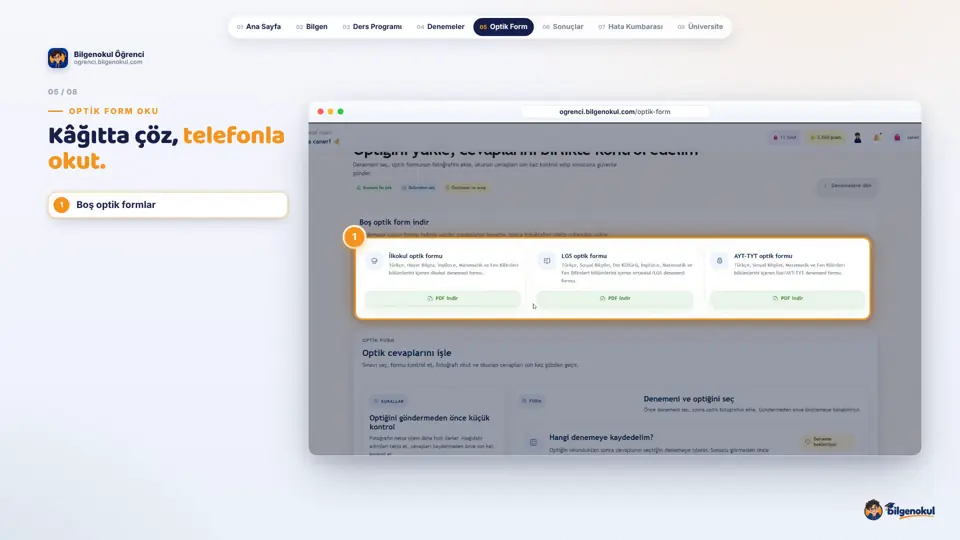
Task: Click the Deneme bekleniyor status badge
Action: tap(827, 441)
